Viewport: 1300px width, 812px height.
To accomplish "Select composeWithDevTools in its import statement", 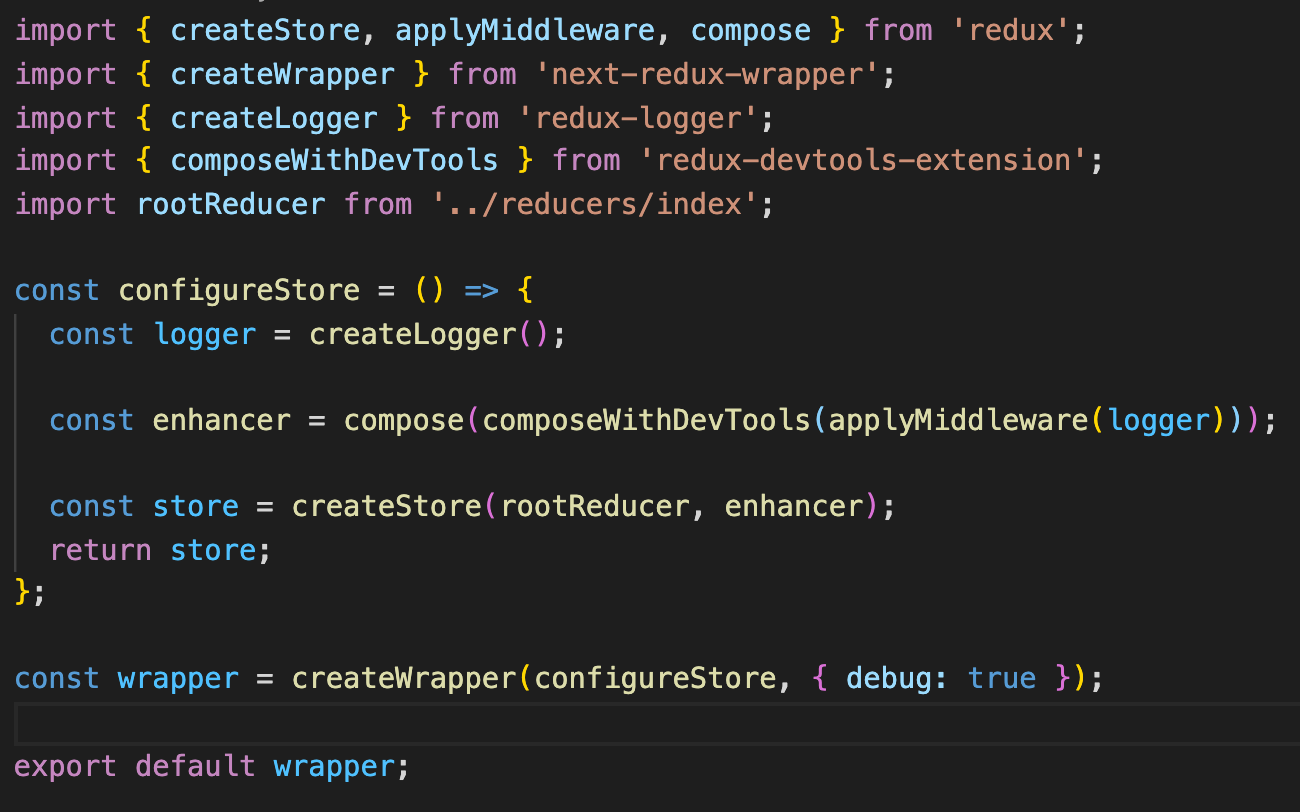I will tap(334, 160).
